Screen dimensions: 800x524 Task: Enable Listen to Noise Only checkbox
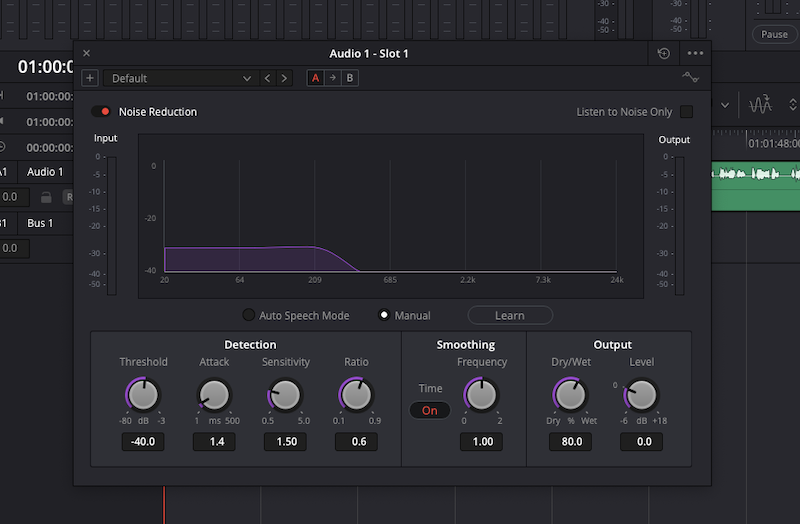click(687, 112)
